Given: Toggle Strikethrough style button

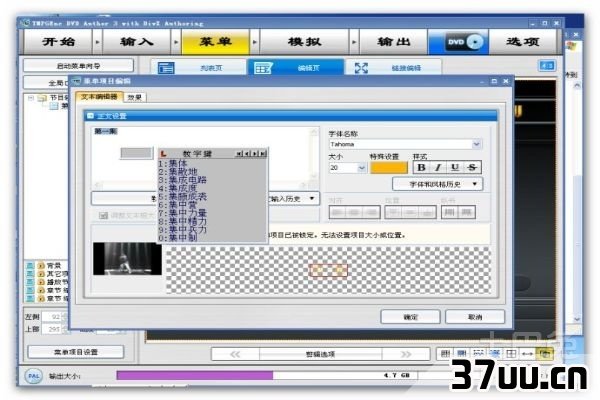Looking at the screenshot, I should pos(472,168).
